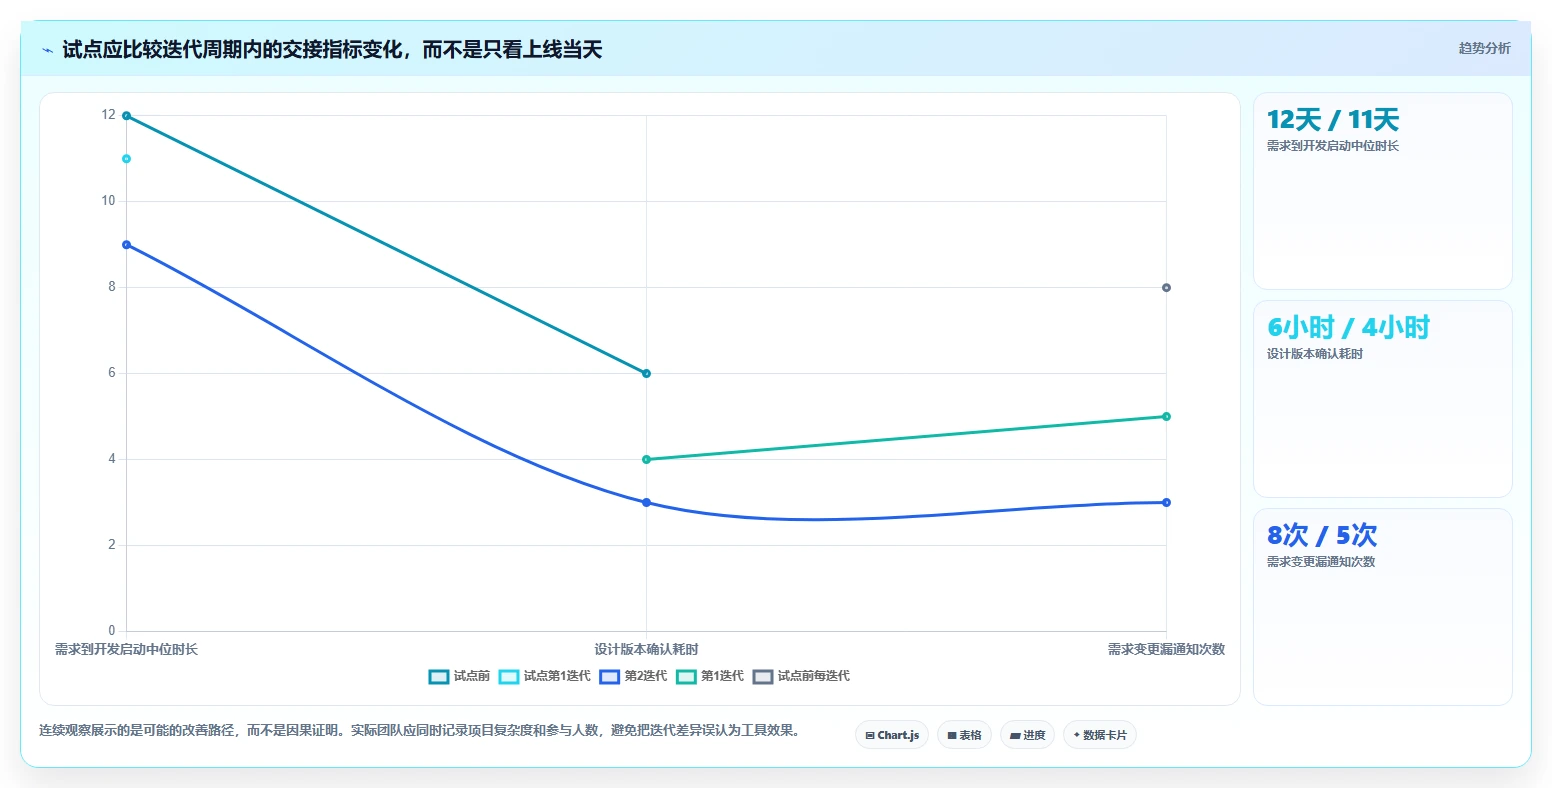Click the y-axis tick label 12
The image size is (1552, 788).
(x=108, y=115)
